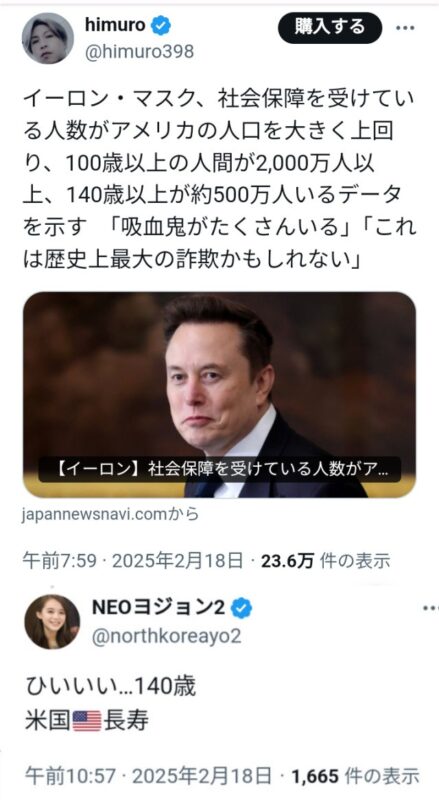Open more options on himuro's tweet
Viewport: 439px width, 800px height.
pyautogui.click(x=405, y=28)
